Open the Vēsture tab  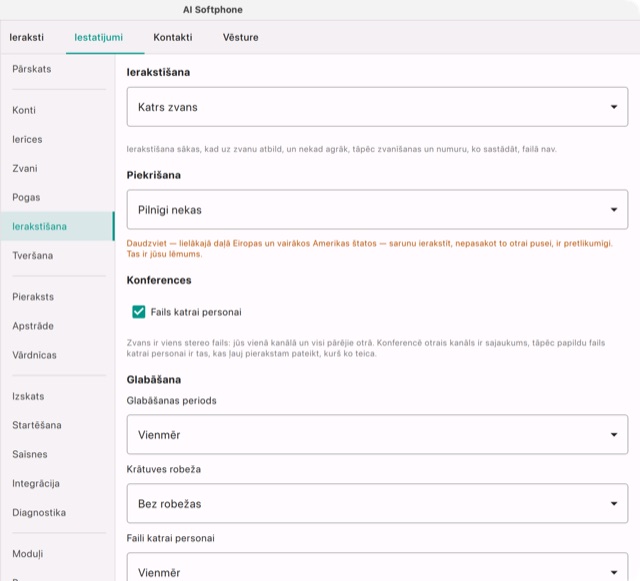[240, 37]
